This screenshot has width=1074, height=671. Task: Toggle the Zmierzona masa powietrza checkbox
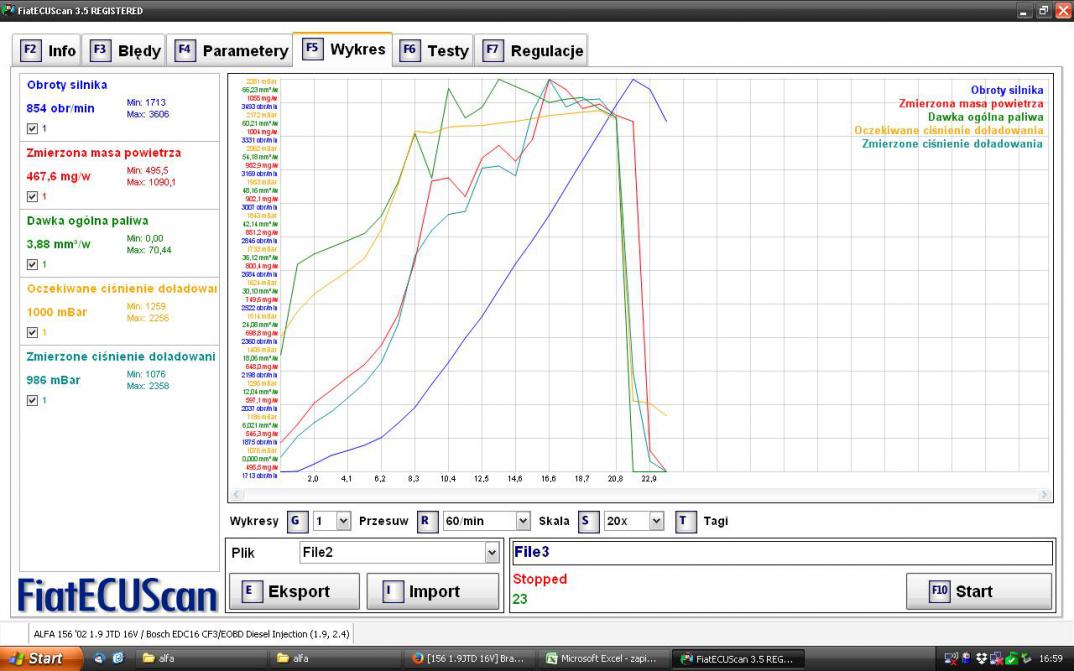(x=32, y=197)
